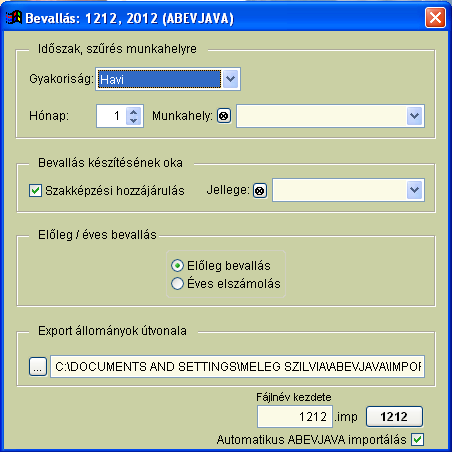Open the Munkahely dropdown list
Viewport: 452px width, 452px height.
coord(414,116)
